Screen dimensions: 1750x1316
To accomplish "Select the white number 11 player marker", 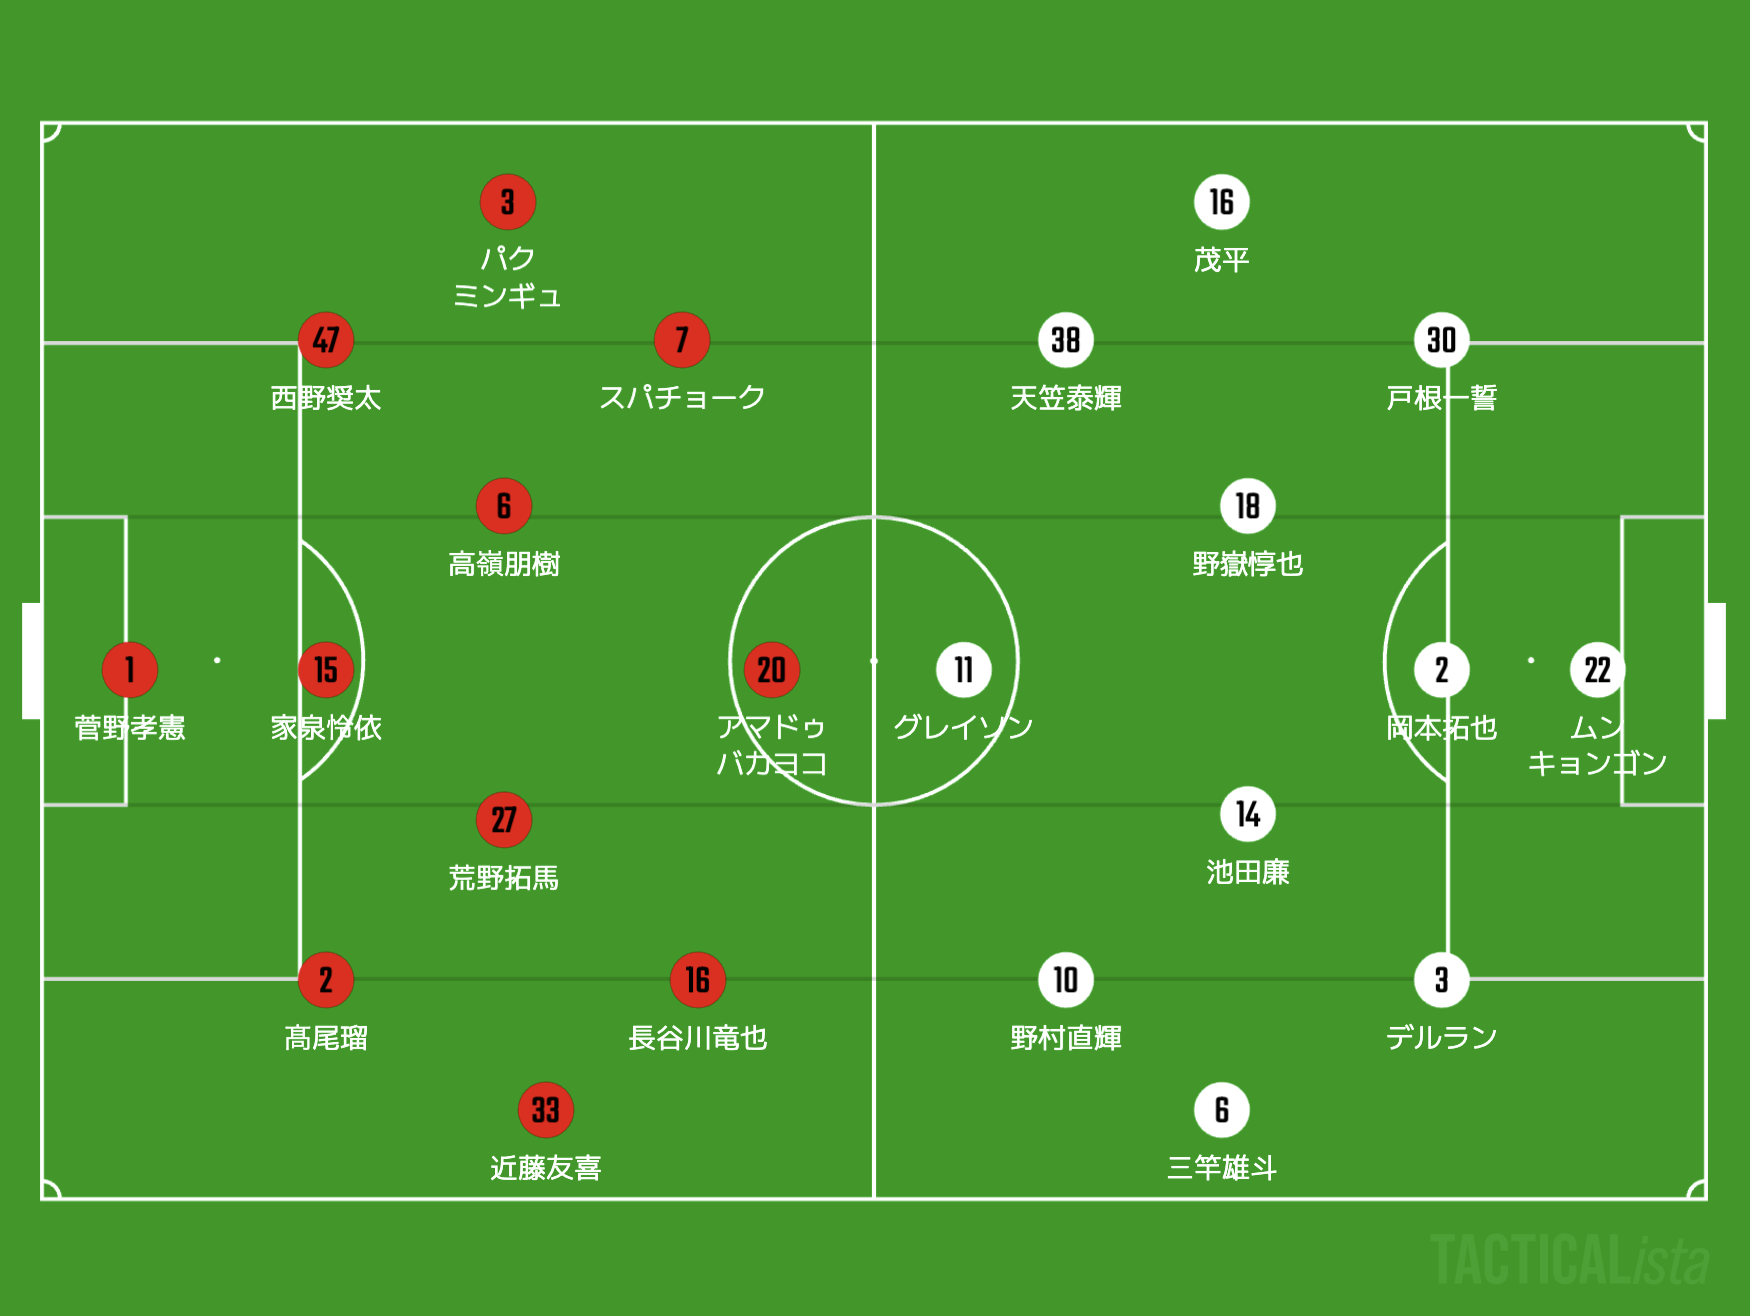I will coord(963,669).
